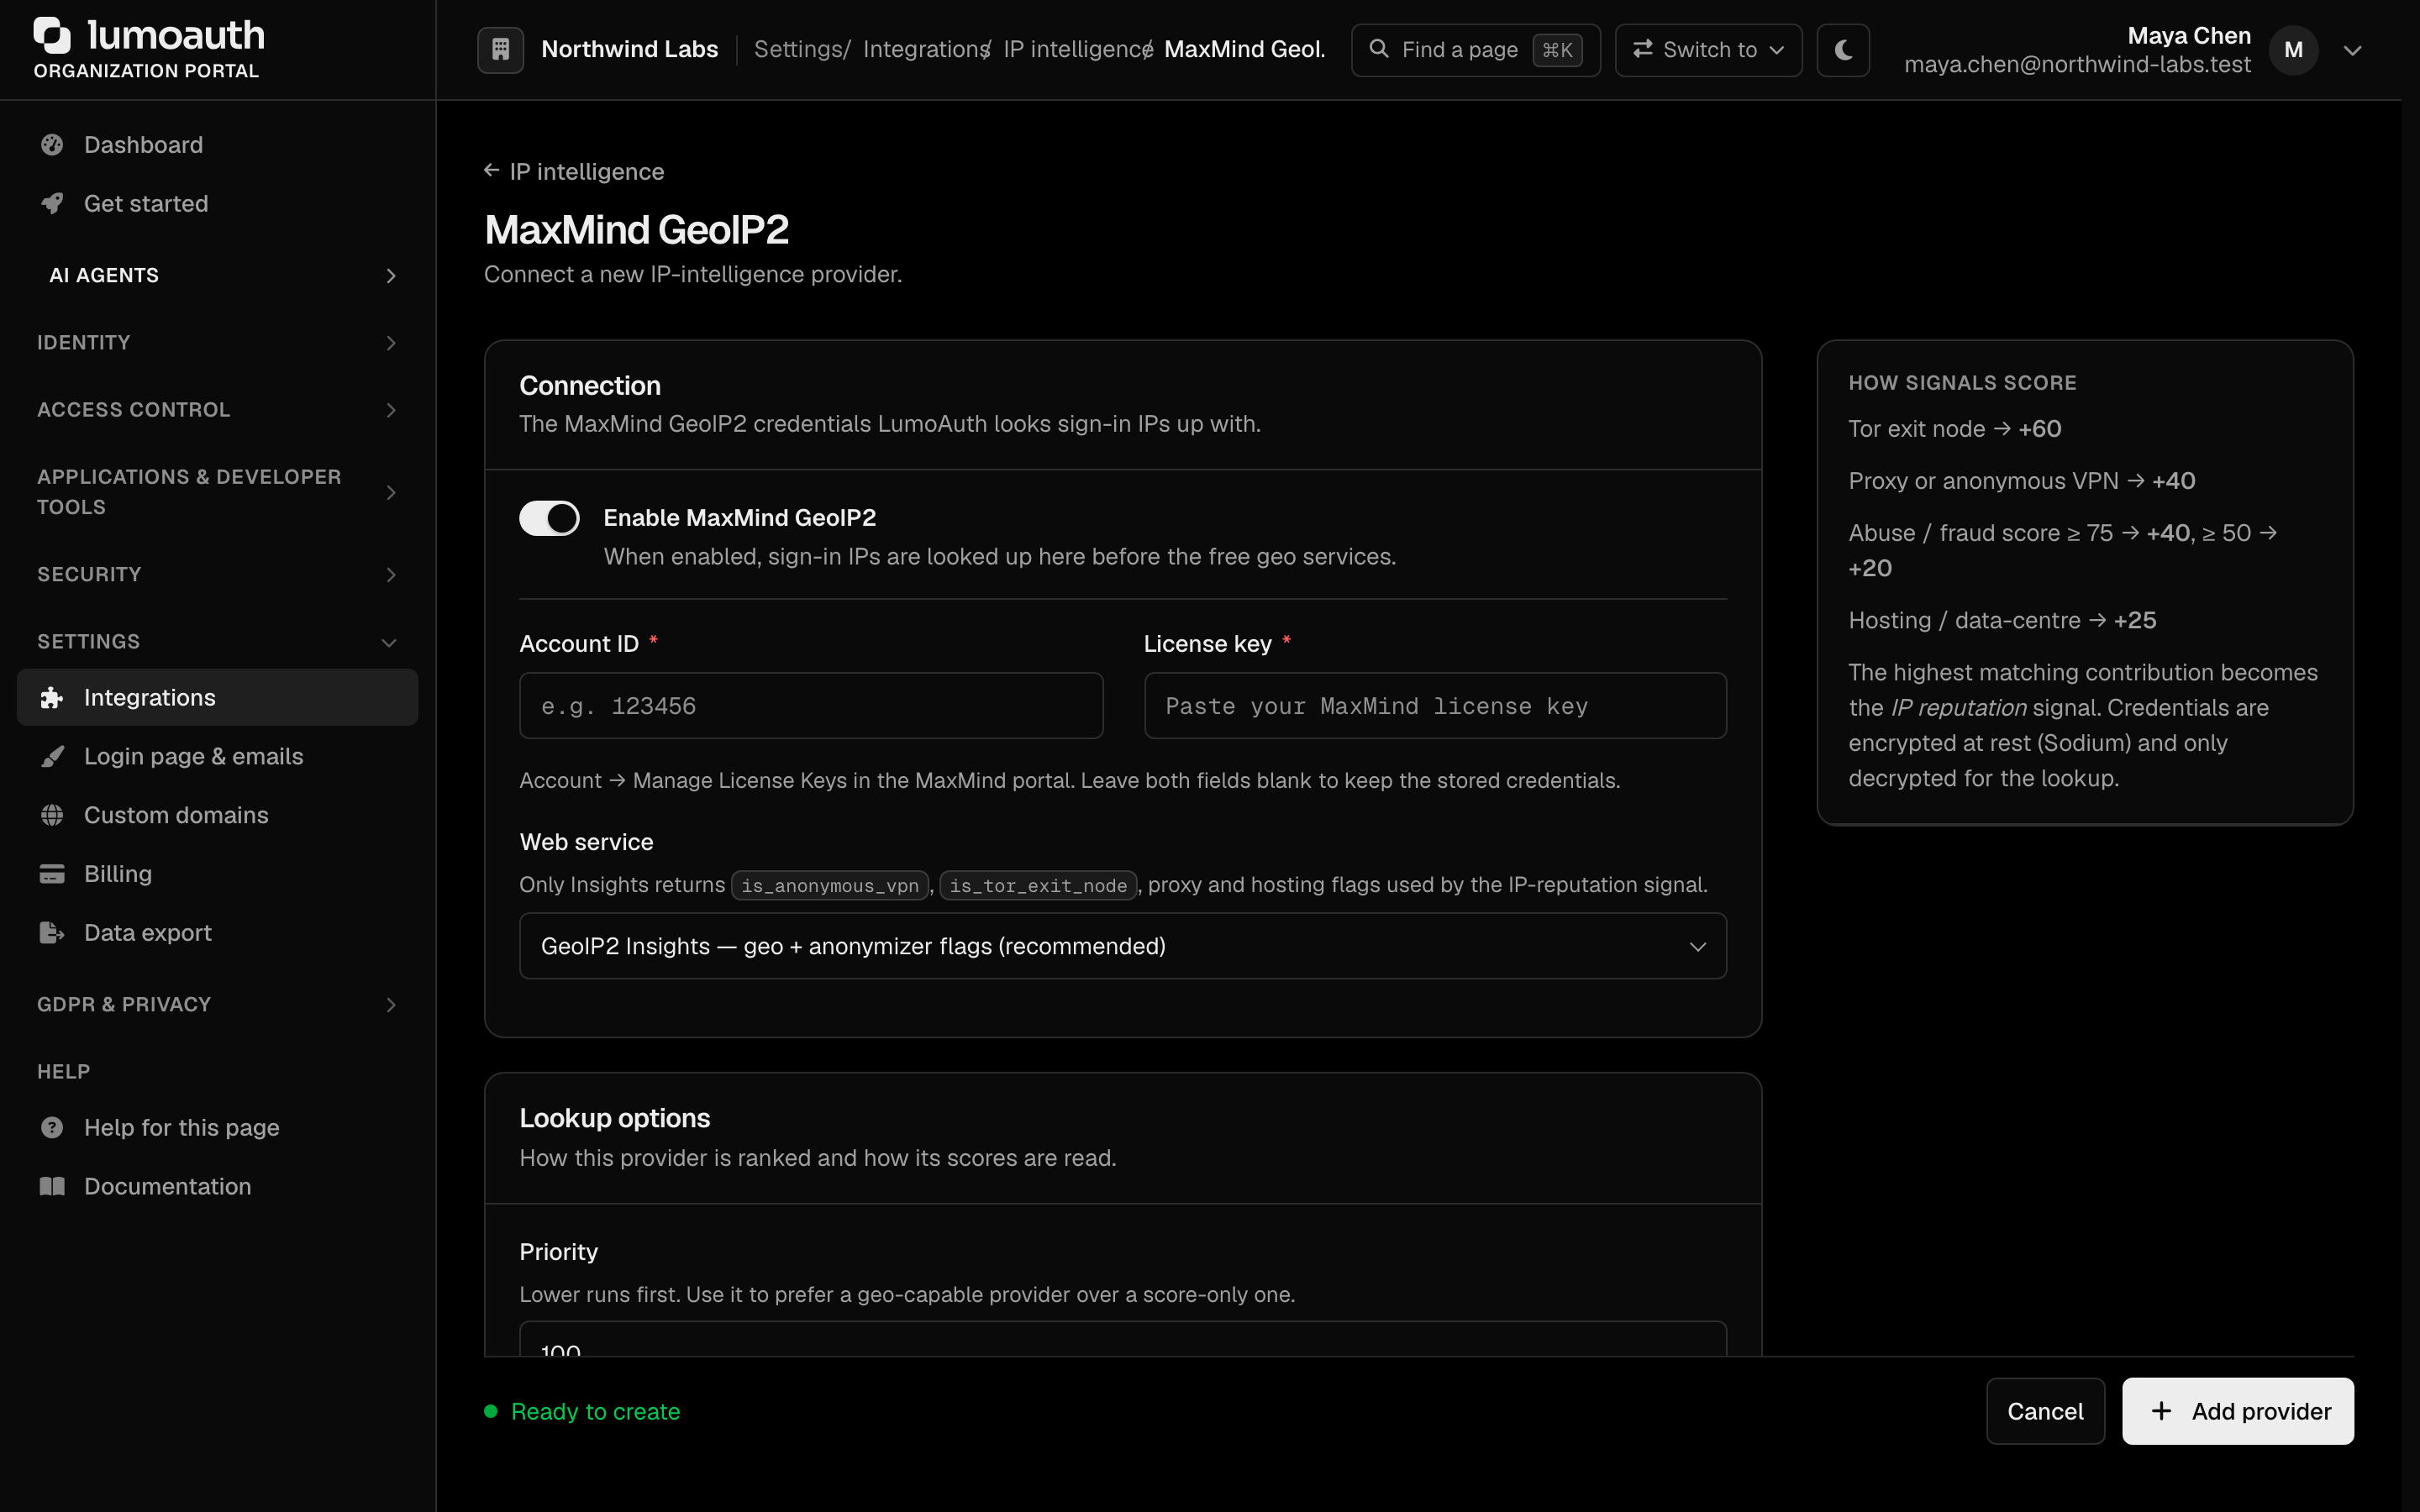Open the user account menu chevron
The width and height of the screenshot is (2420, 1512).
coord(2352,50)
